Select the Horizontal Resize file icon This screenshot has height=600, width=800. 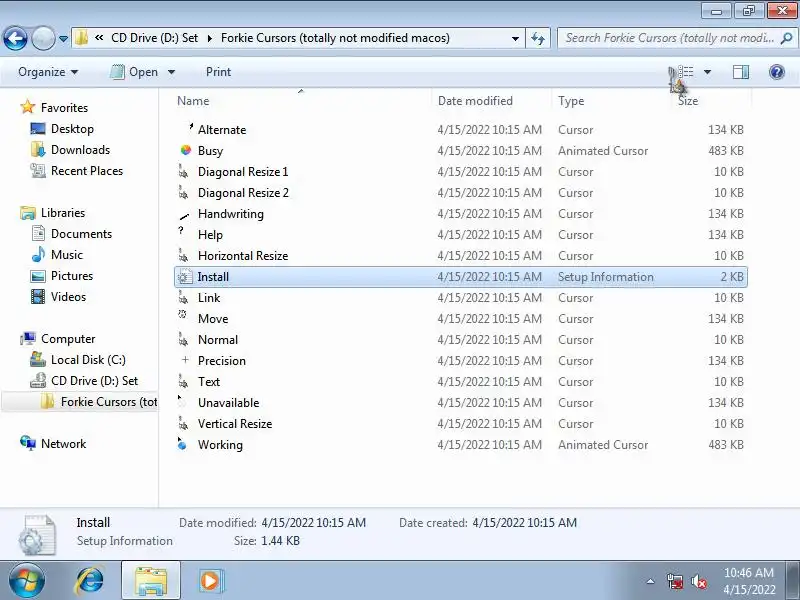pos(184,255)
